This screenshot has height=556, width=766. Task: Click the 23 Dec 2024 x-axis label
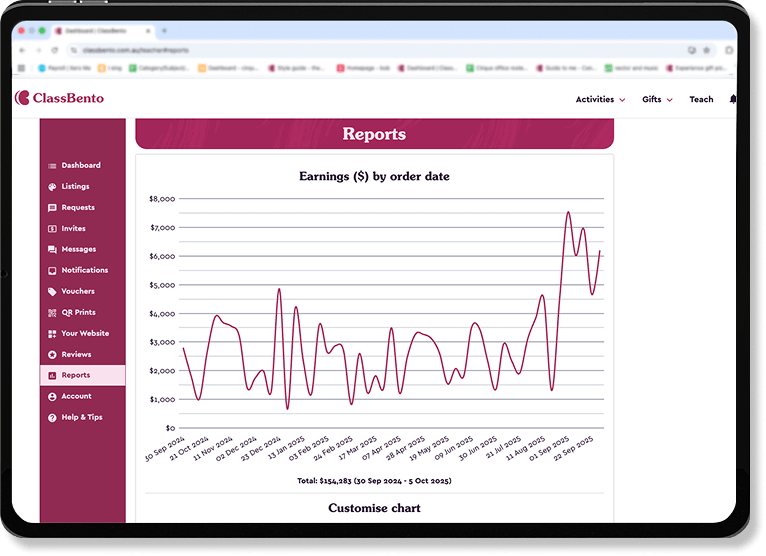coord(260,449)
